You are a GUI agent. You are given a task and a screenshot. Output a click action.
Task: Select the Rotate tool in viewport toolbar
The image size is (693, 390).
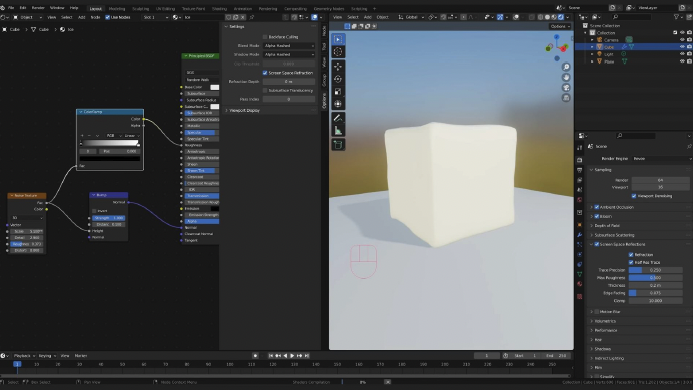click(338, 79)
